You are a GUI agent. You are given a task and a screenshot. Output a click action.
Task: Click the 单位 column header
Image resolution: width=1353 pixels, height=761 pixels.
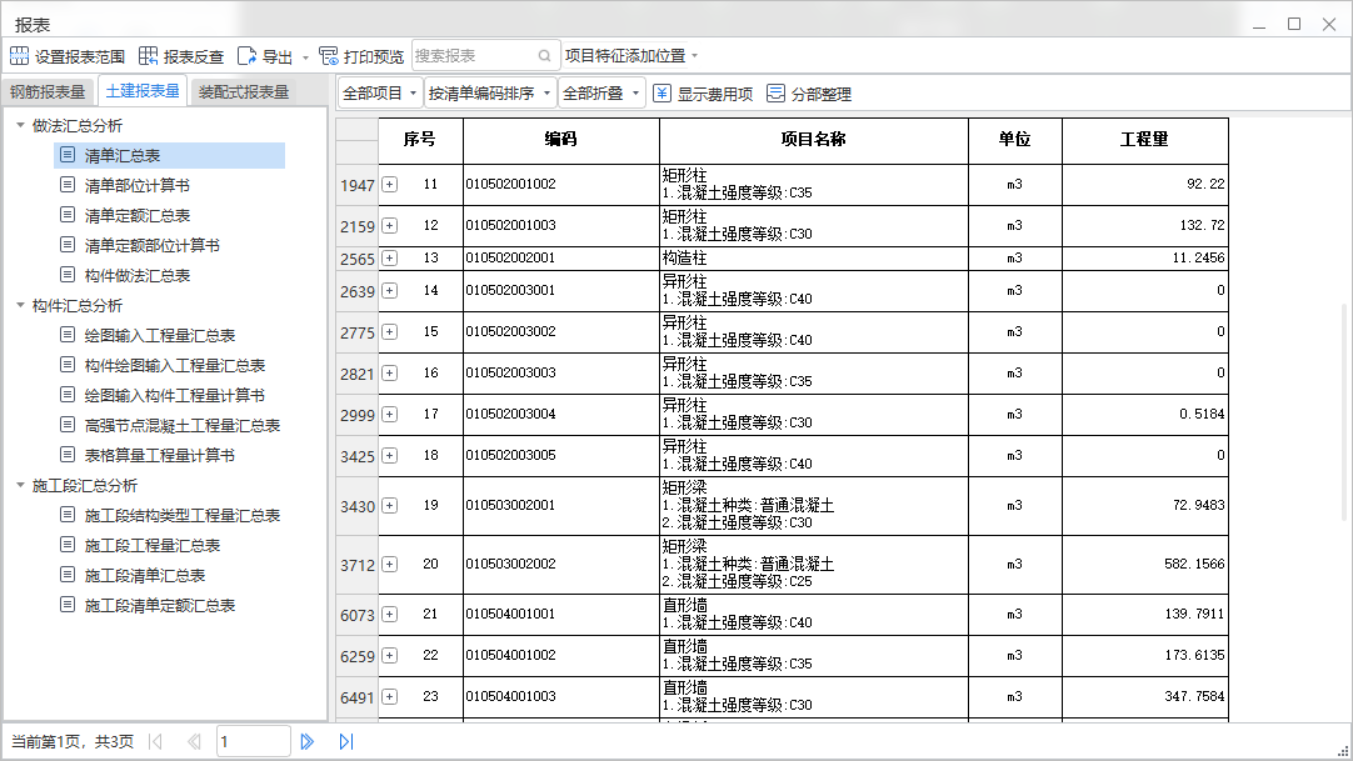1015,140
